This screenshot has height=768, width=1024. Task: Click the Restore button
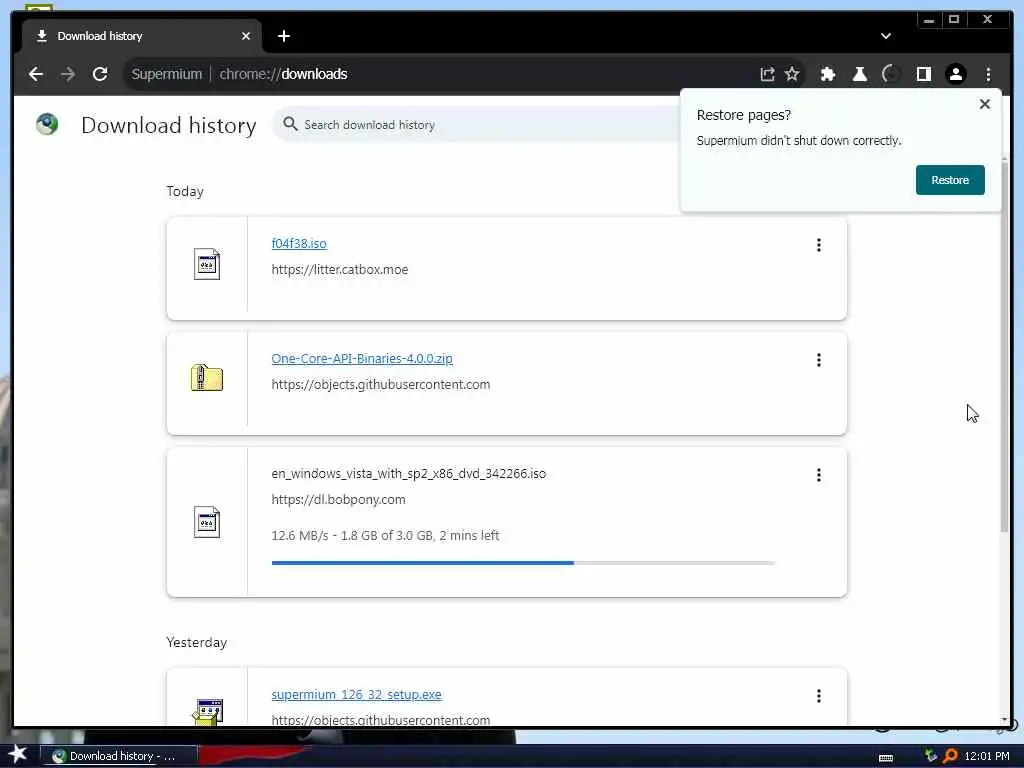950,180
